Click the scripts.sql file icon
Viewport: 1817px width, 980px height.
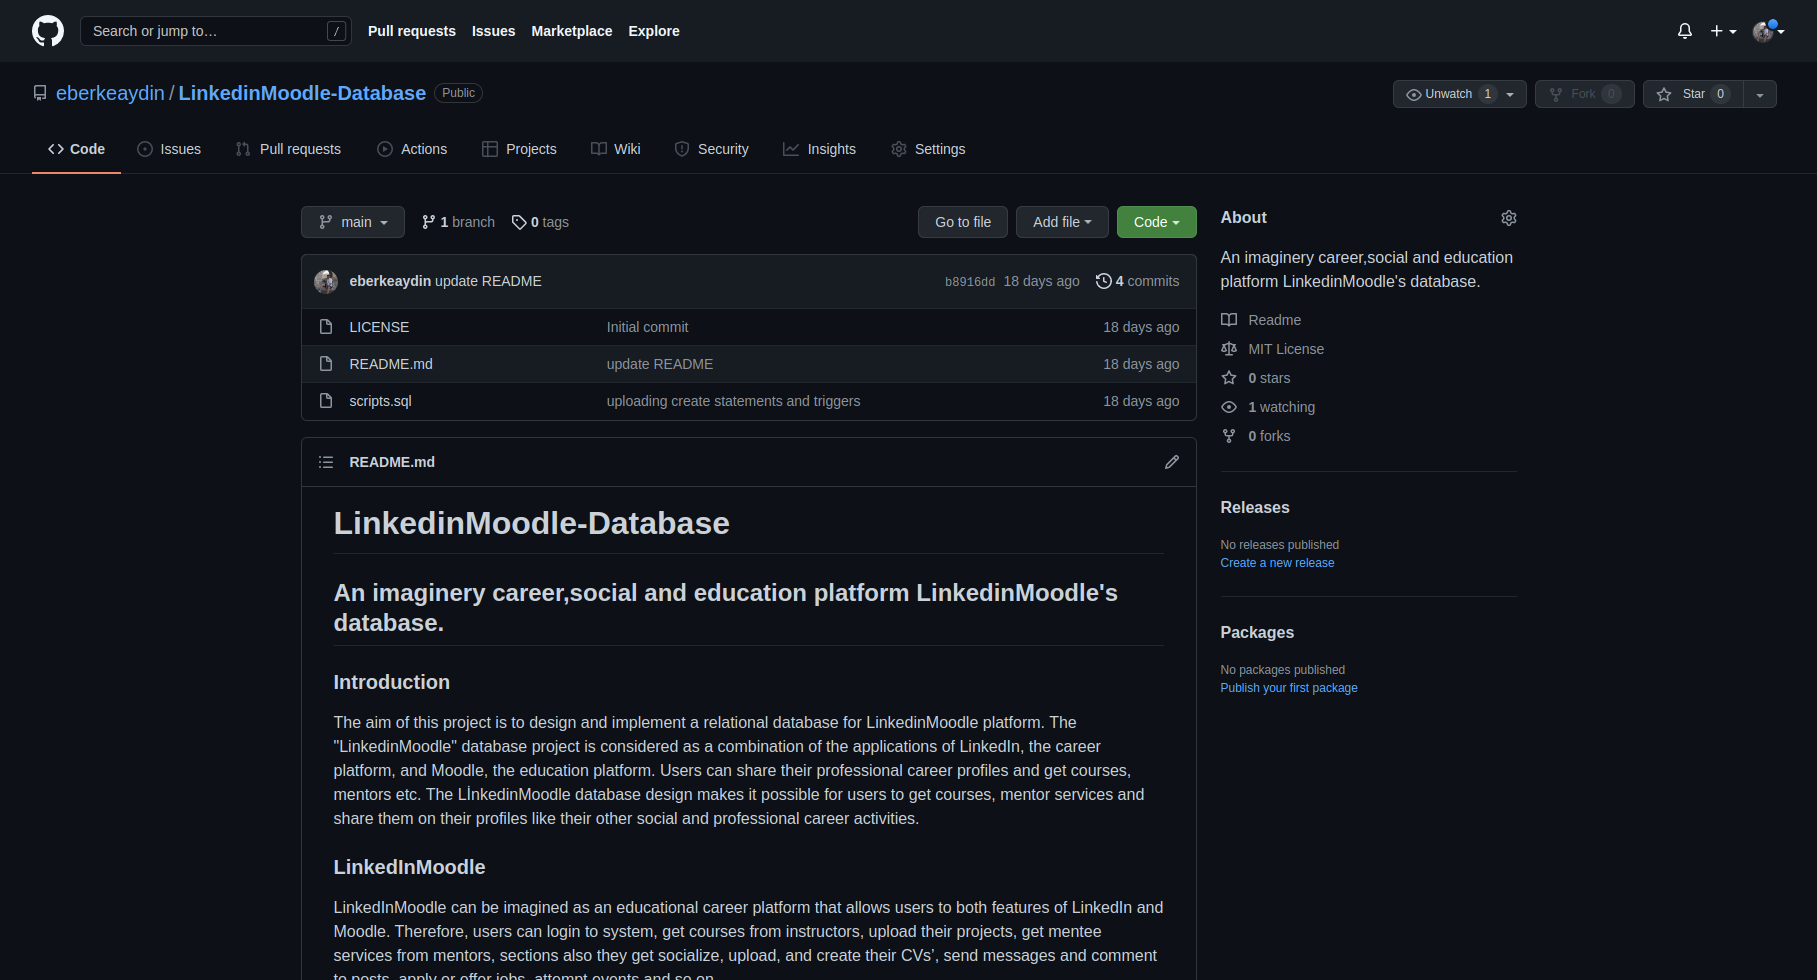(x=326, y=401)
